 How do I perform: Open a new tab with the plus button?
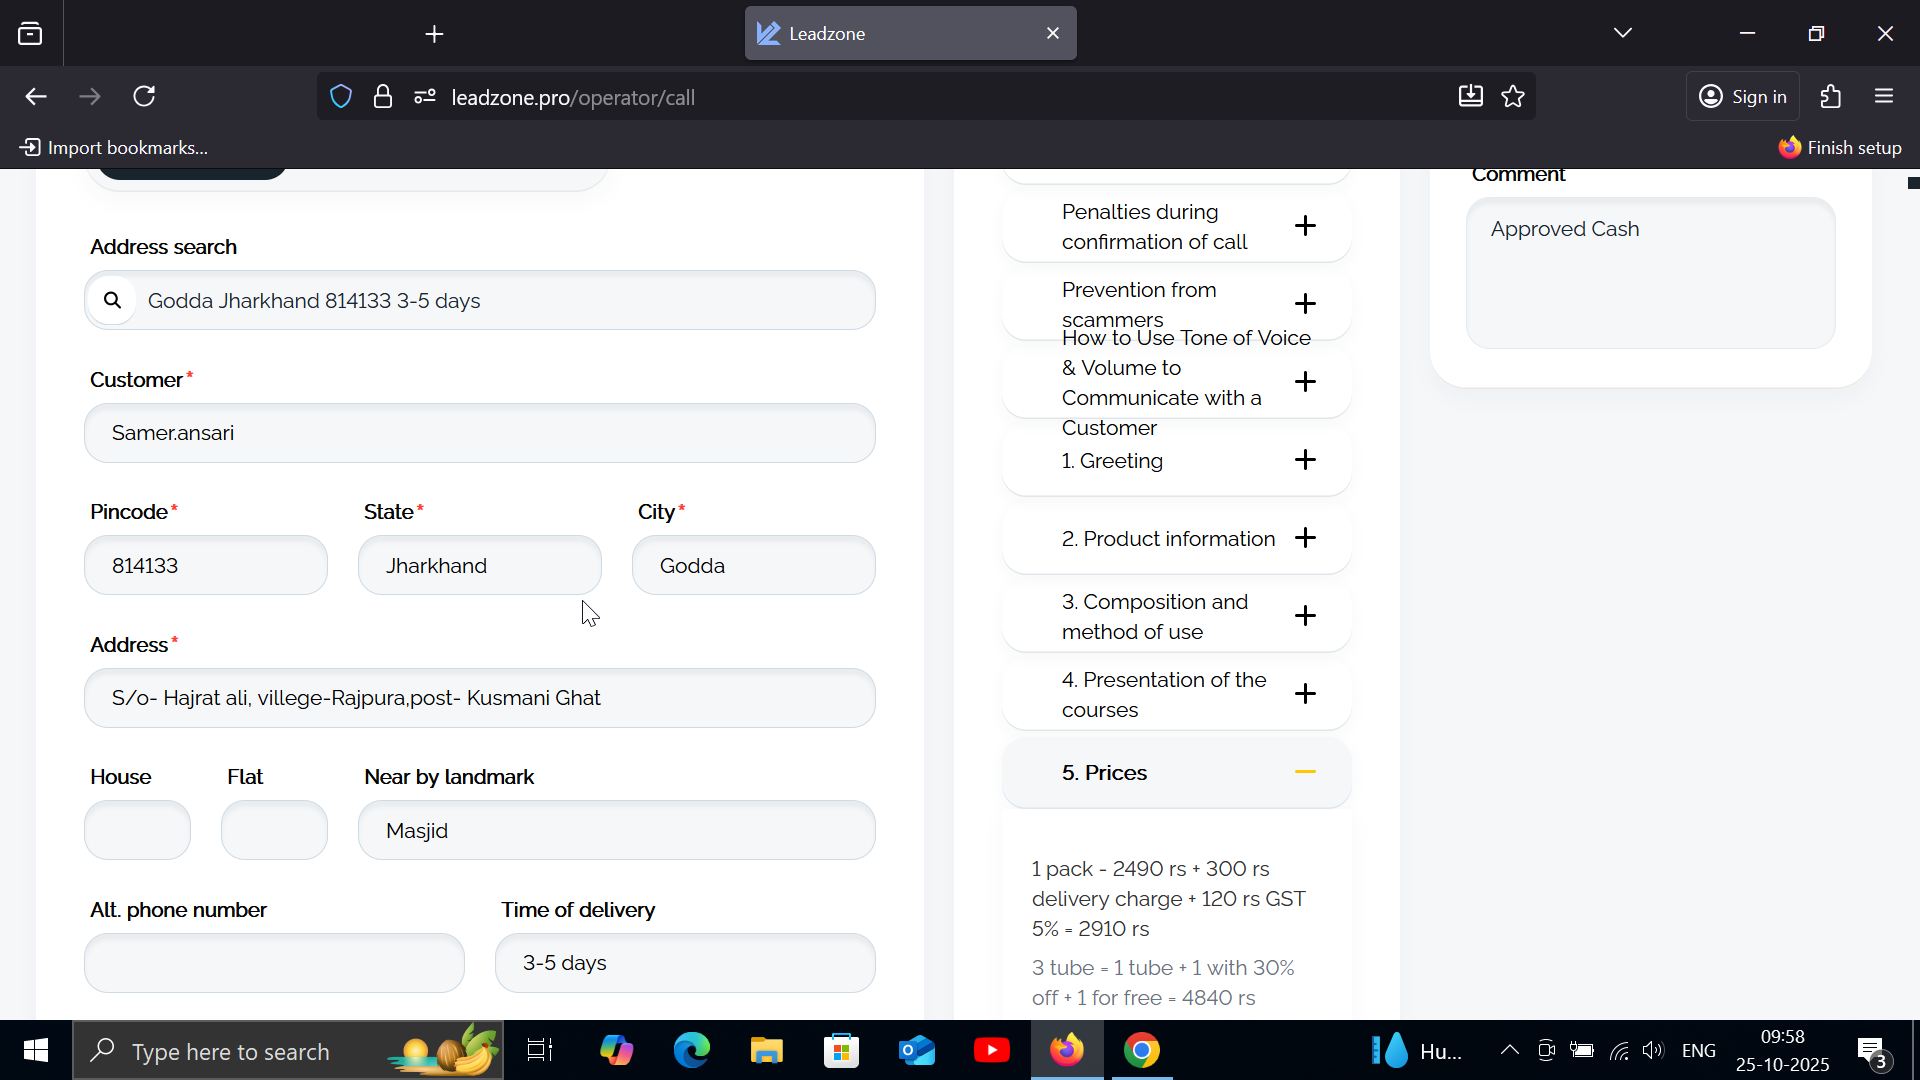click(434, 34)
